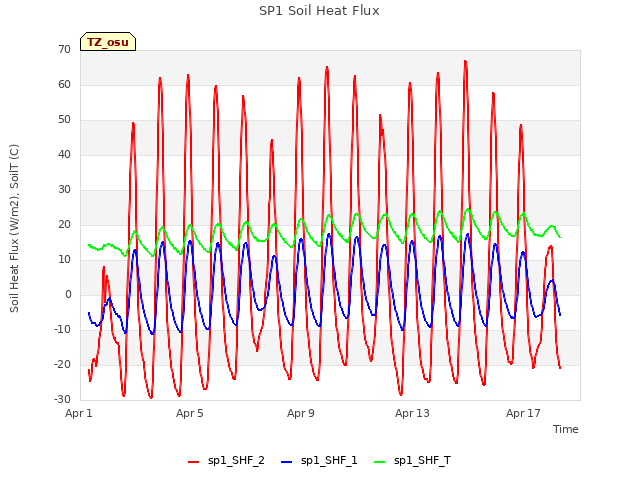Click the -20 y-axis tick label
Screen dimensions: 640x480
[63, 364]
